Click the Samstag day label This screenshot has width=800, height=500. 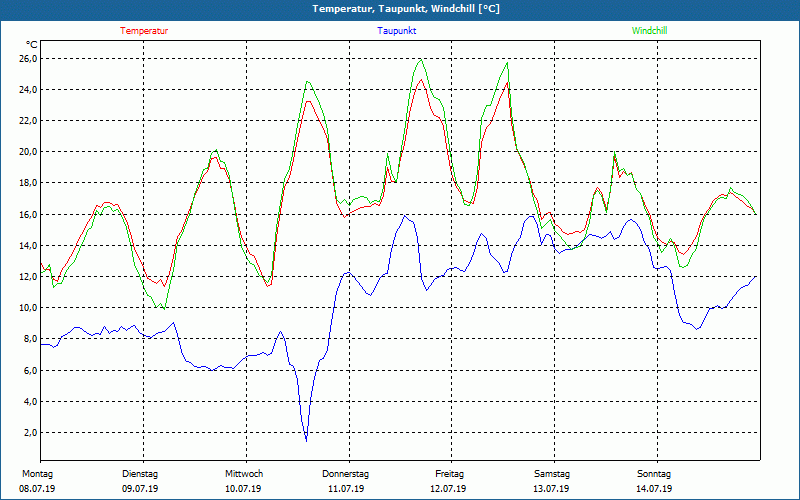click(x=552, y=474)
